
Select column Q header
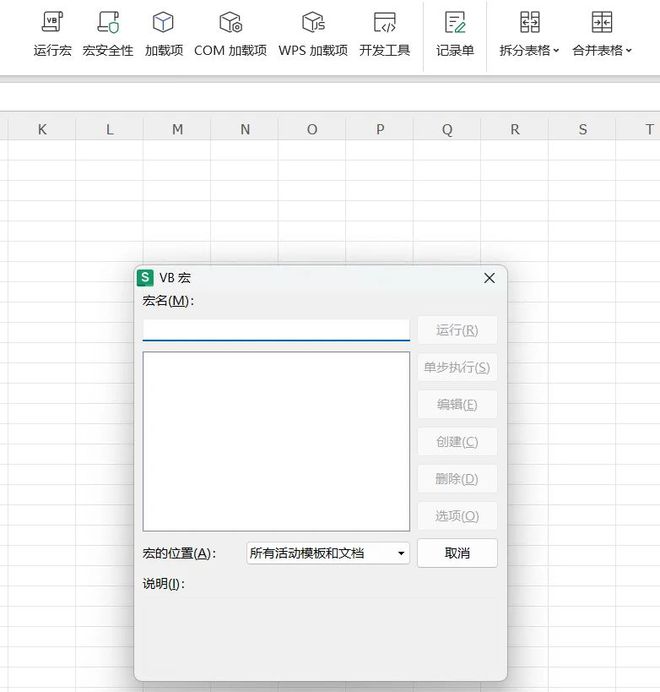point(447,129)
